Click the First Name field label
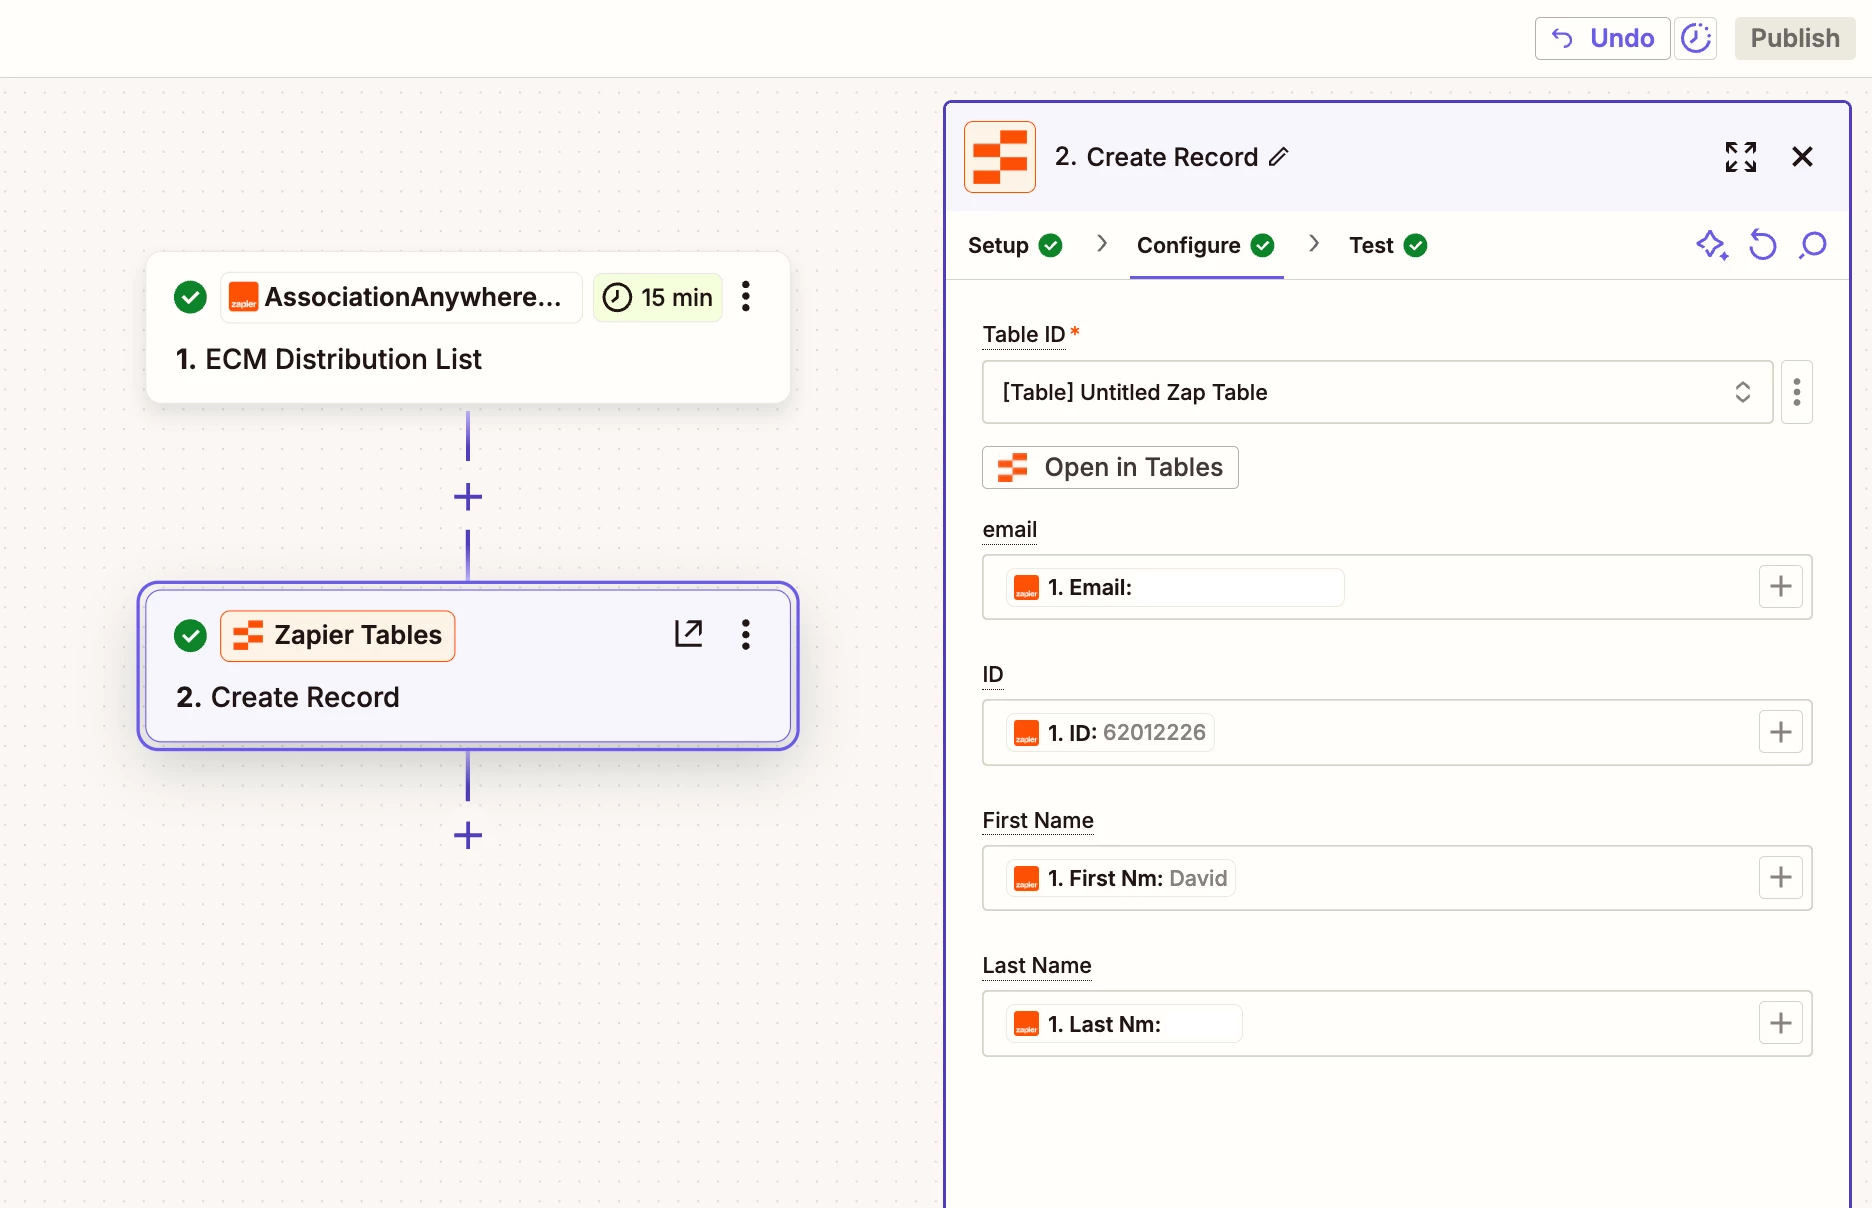The height and width of the screenshot is (1208, 1872). 1038,821
